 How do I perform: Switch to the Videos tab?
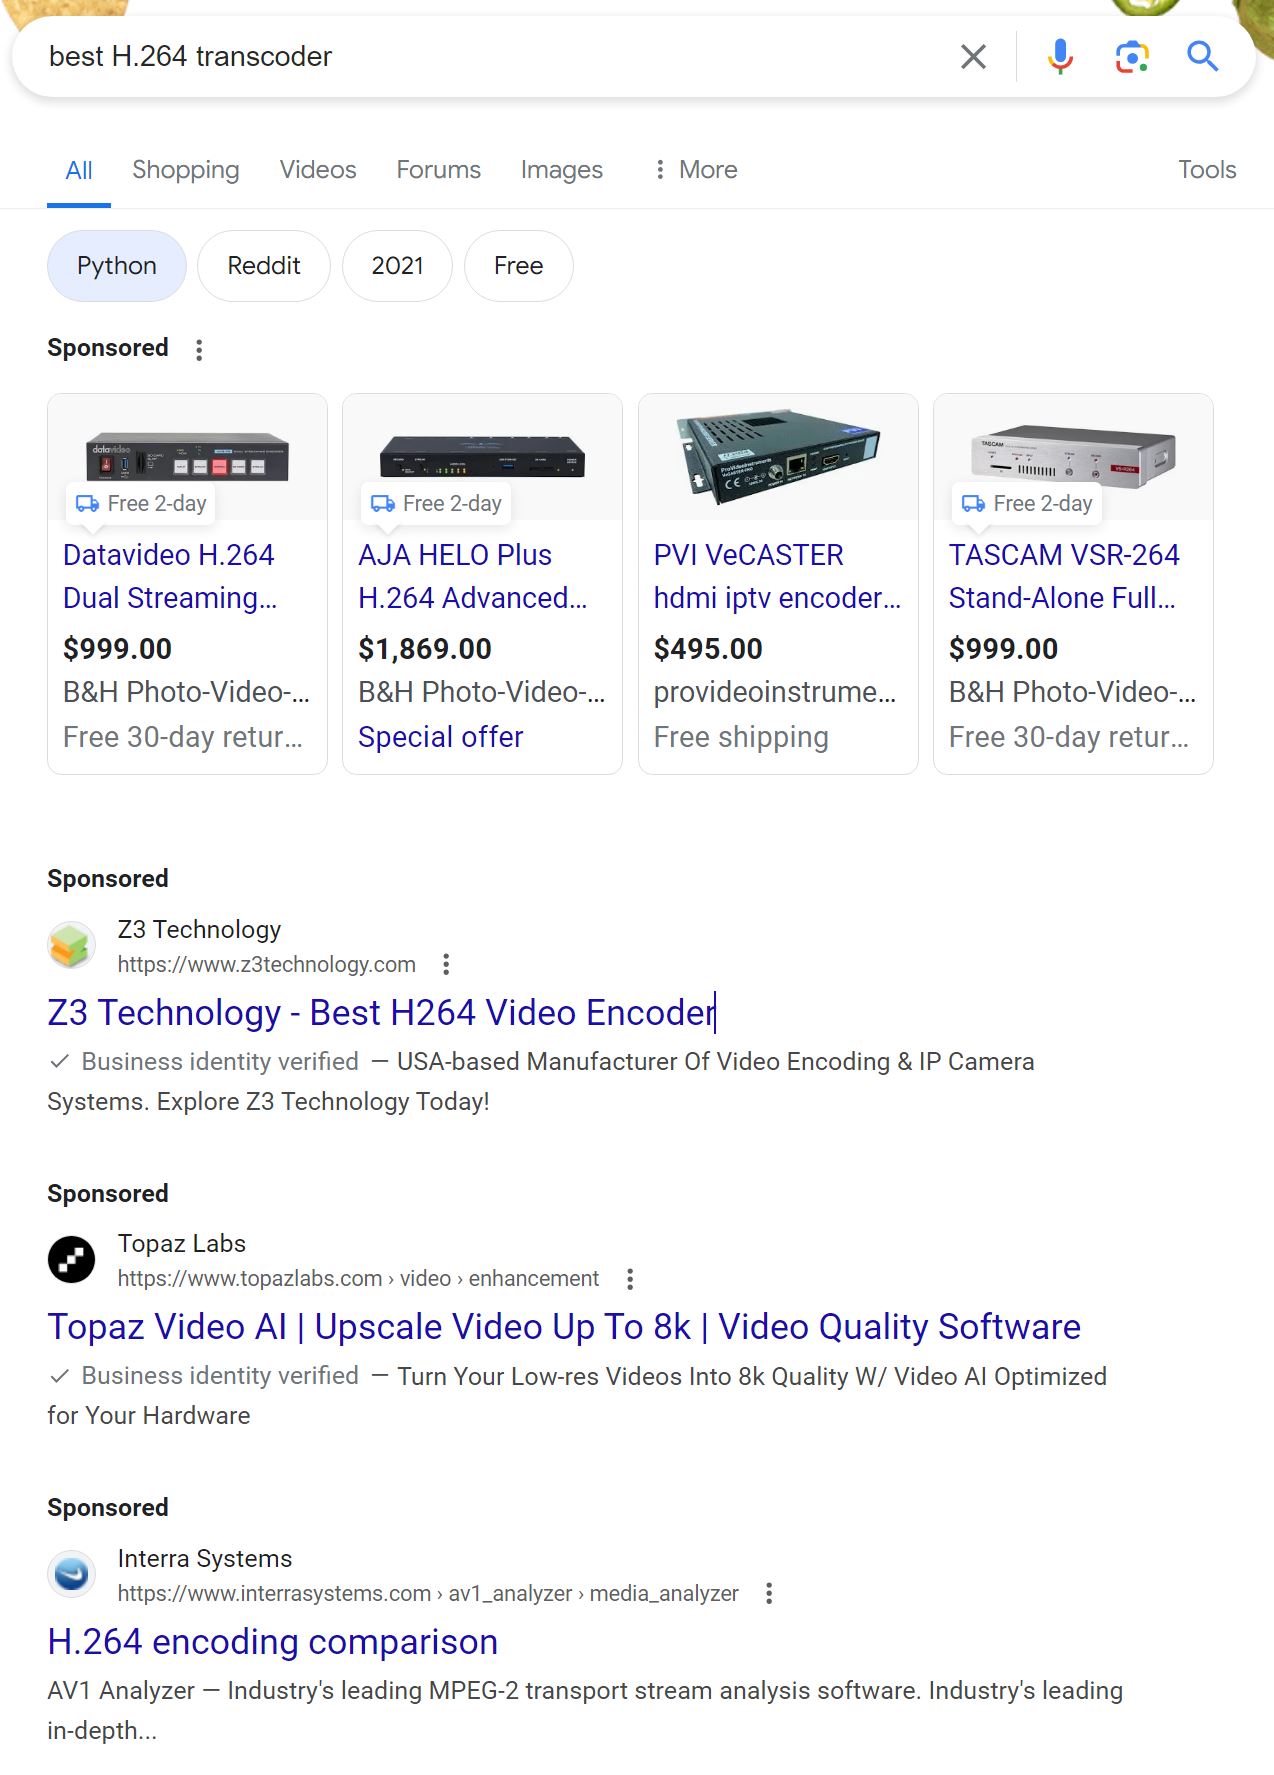(x=318, y=170)
